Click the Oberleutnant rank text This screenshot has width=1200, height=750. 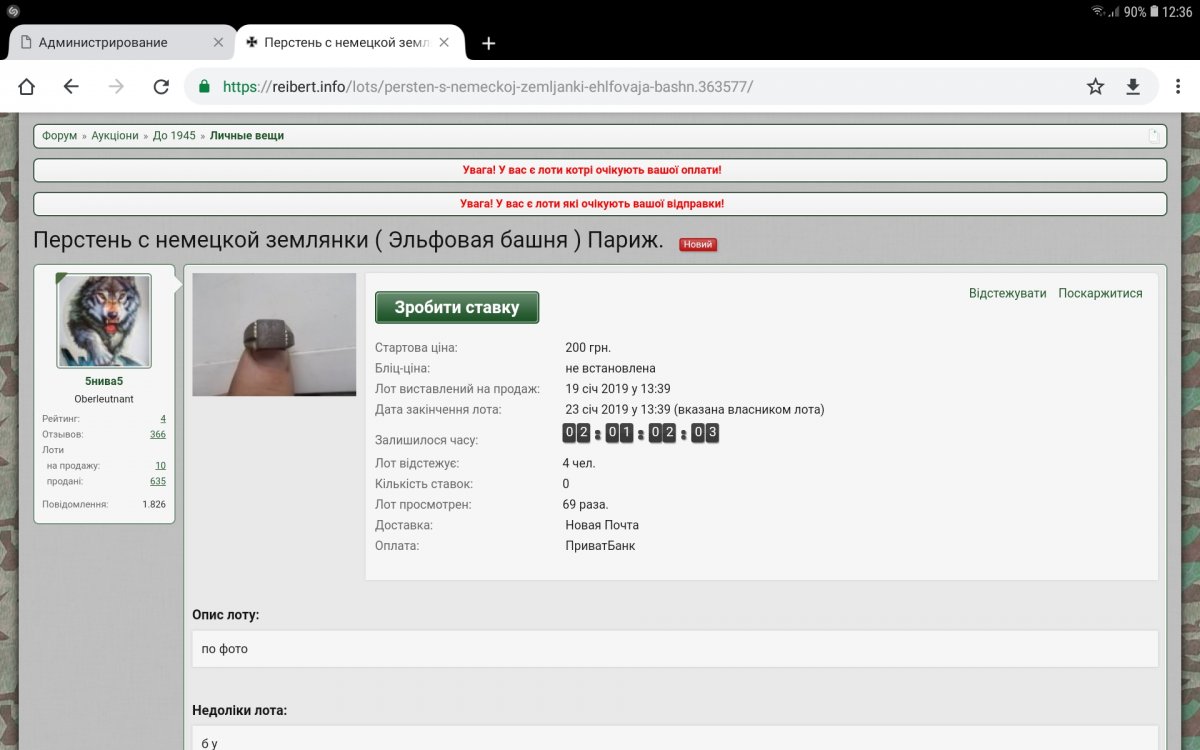click(x=104, y=399)
